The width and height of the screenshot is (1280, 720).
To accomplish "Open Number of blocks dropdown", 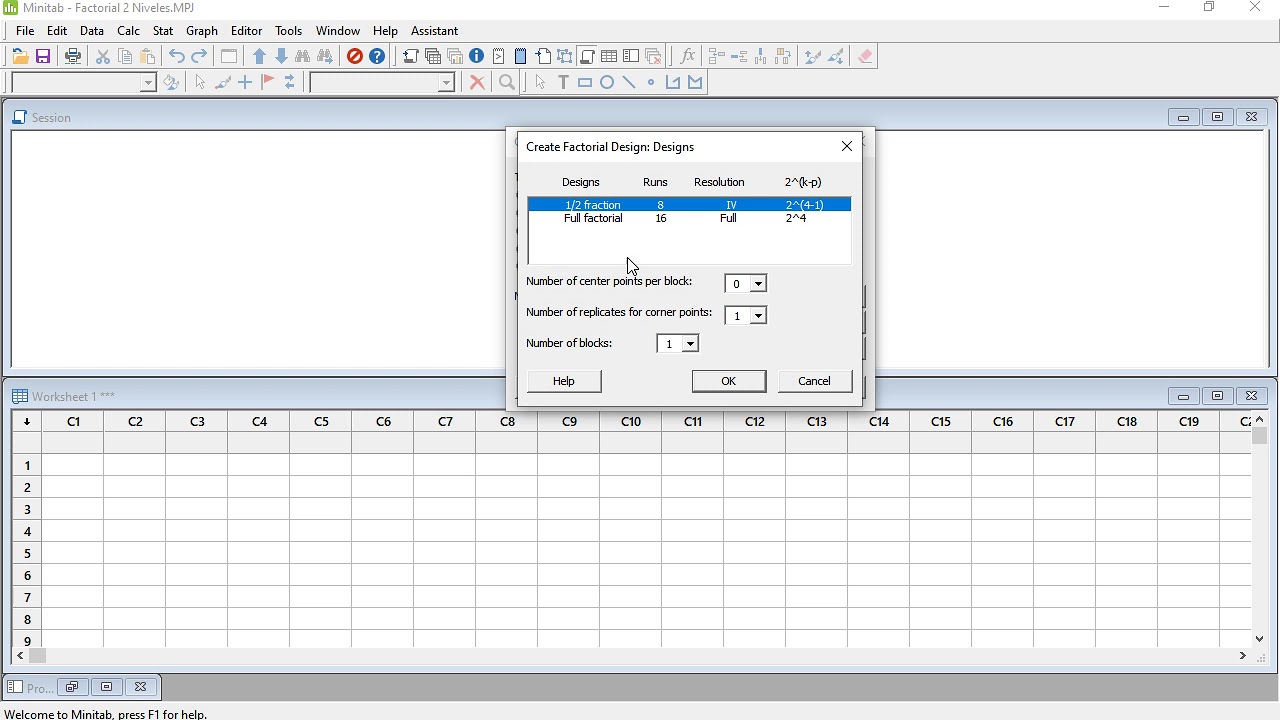I will click(691, 345).
